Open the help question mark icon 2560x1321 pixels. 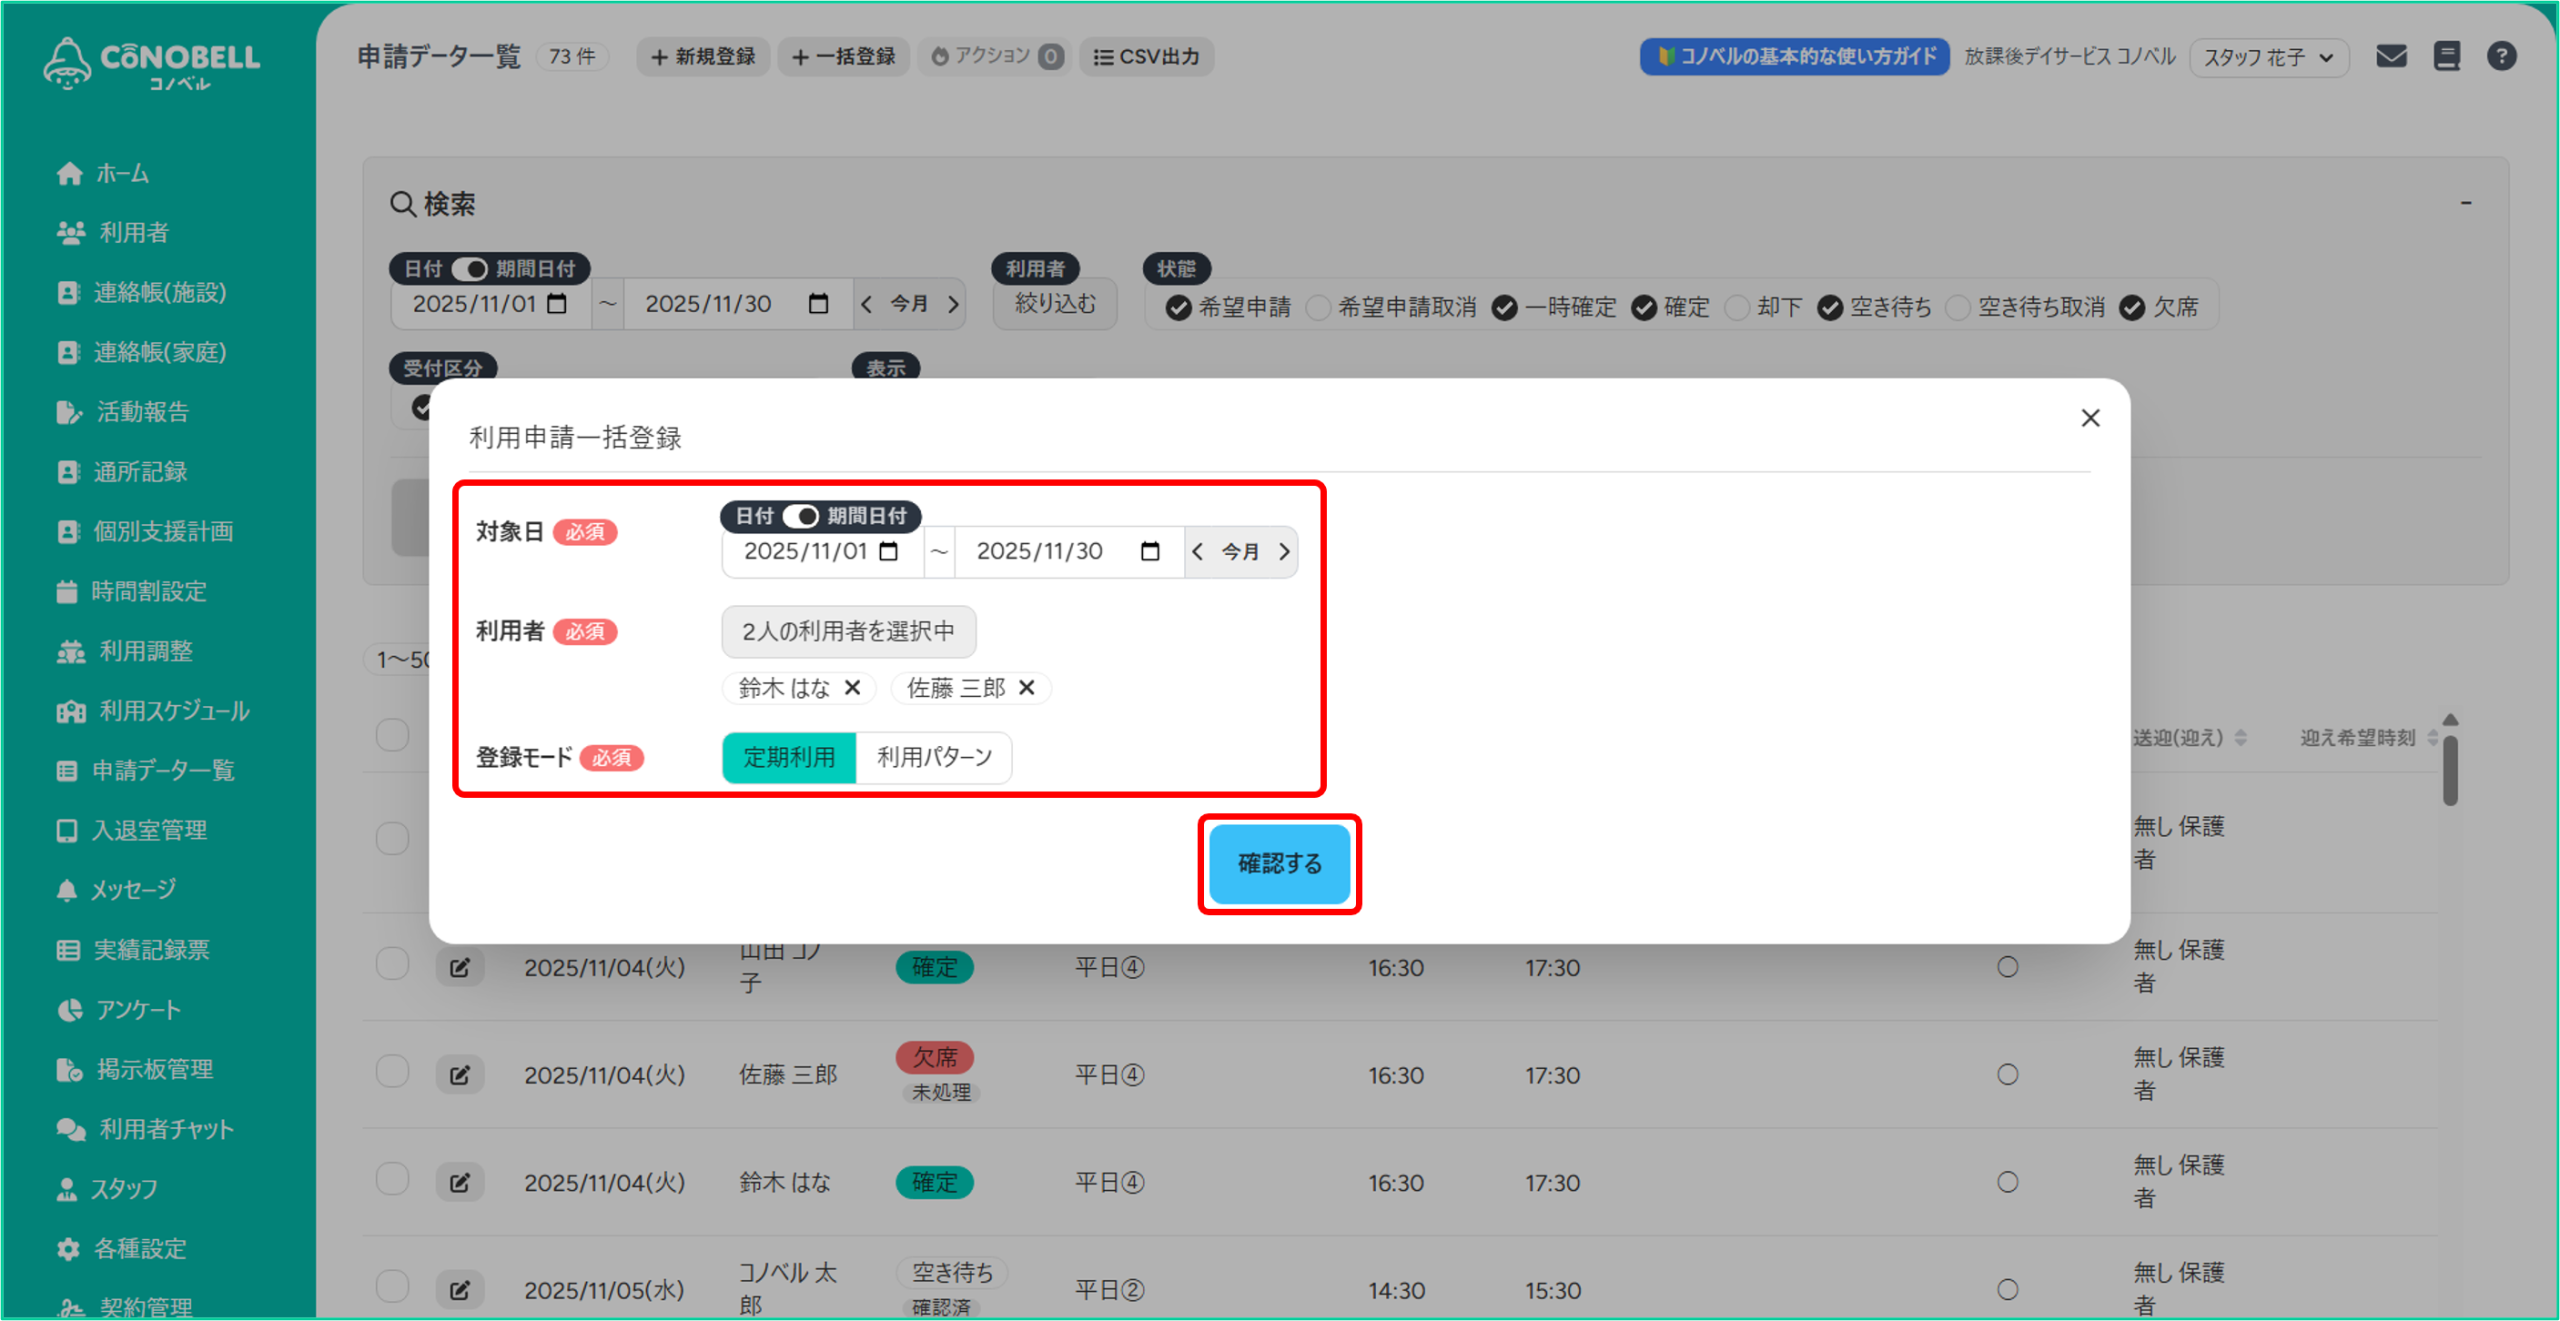(2501, 56)
